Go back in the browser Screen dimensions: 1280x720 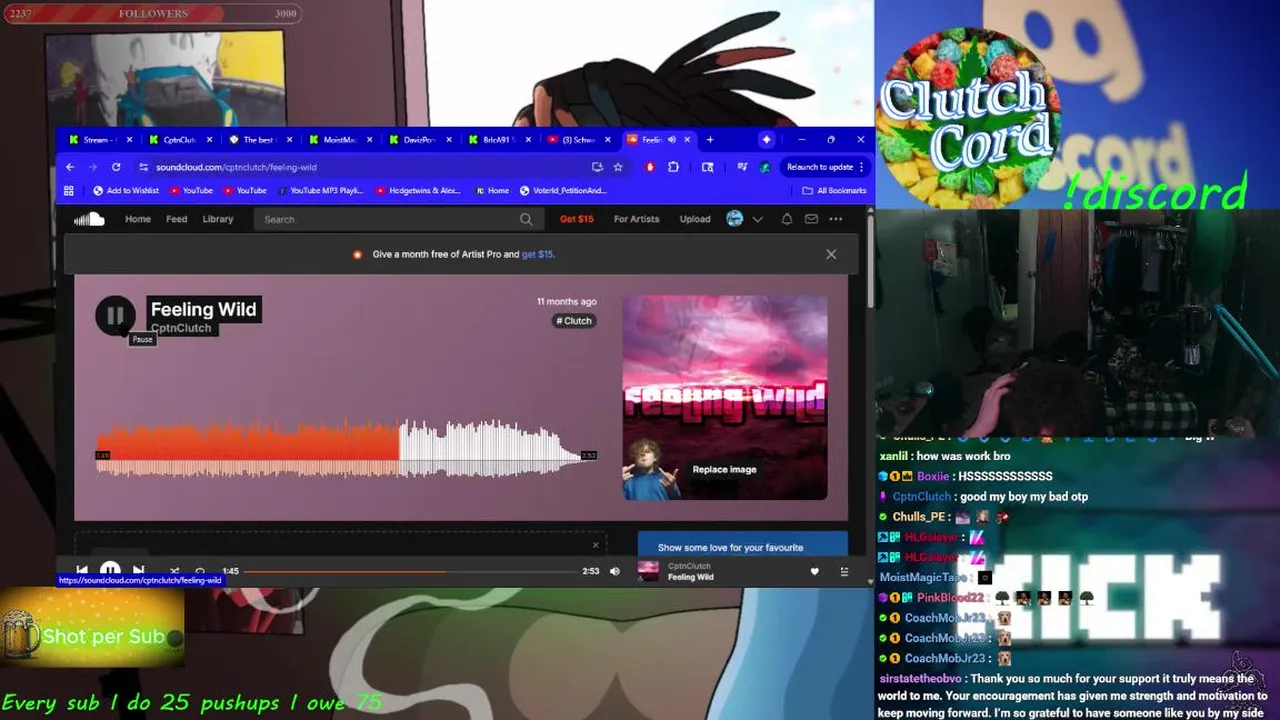click(69, 167)
